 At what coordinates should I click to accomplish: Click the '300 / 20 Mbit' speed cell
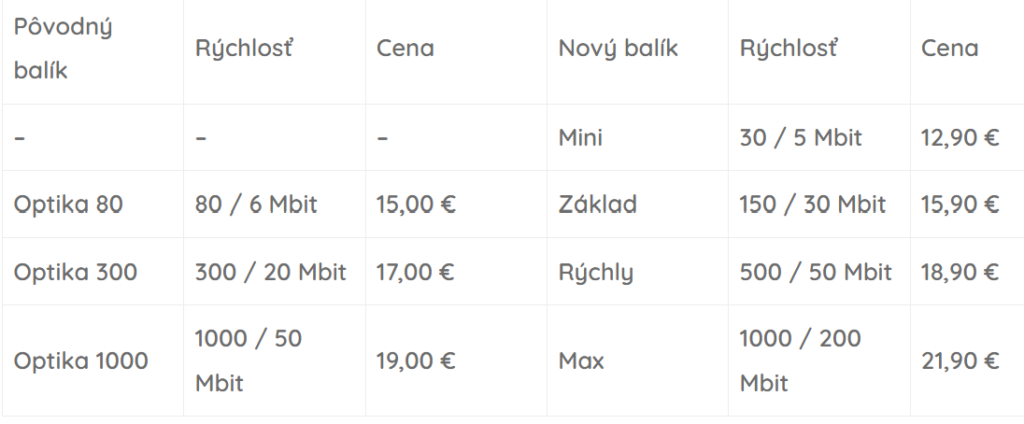point(270,271)
